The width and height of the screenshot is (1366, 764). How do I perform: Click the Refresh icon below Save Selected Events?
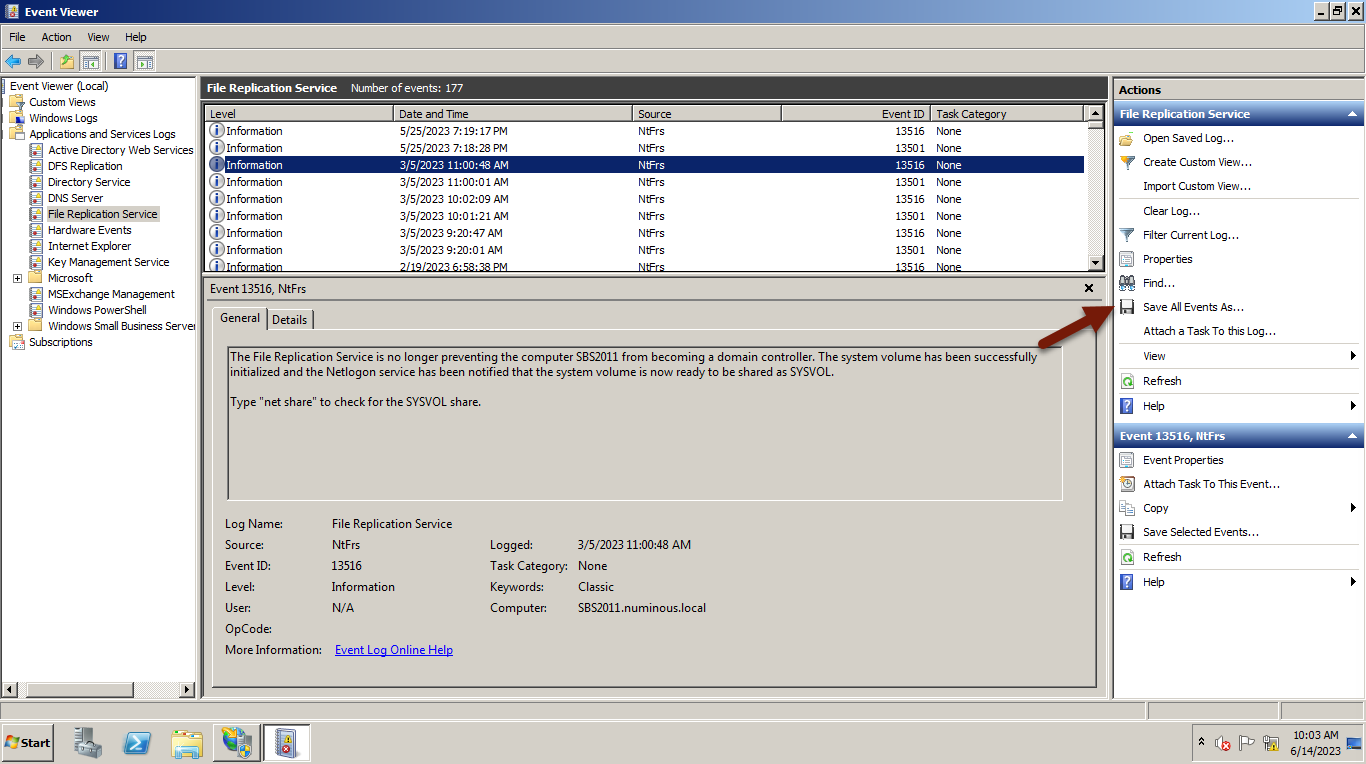(x=1127, y=557)
